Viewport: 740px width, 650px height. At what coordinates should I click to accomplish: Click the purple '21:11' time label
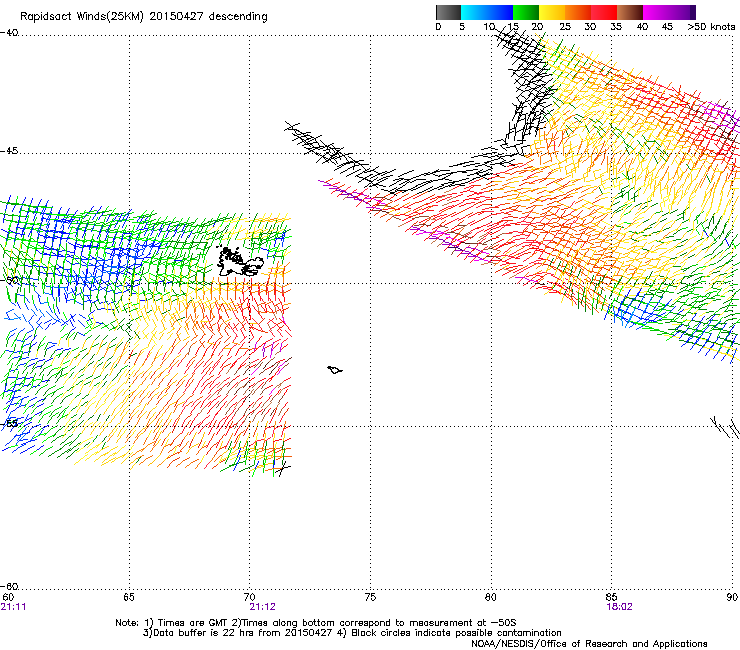[13, 607]
